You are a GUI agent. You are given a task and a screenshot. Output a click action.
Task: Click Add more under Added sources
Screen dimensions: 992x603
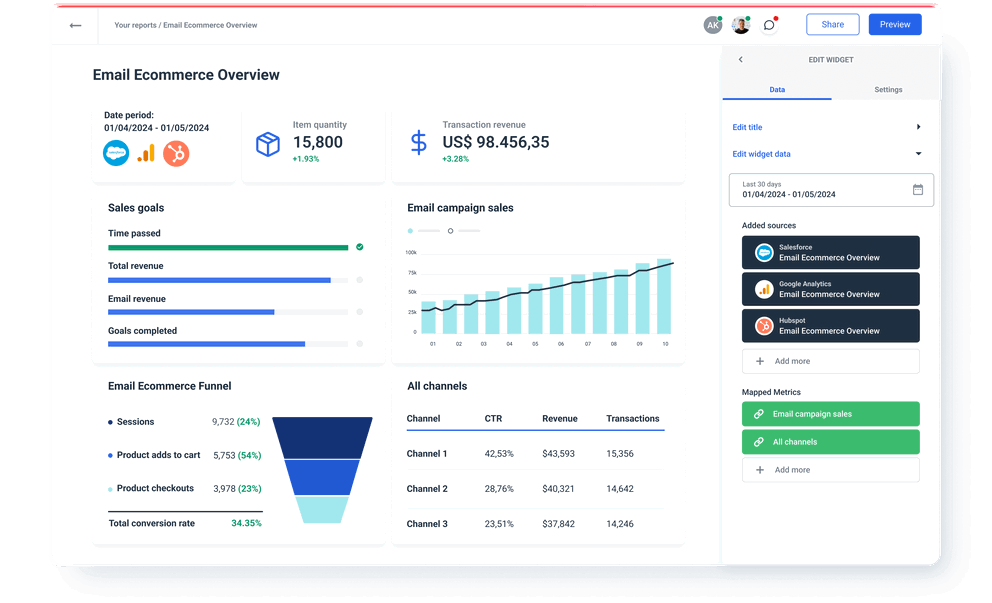coord(831,360)
